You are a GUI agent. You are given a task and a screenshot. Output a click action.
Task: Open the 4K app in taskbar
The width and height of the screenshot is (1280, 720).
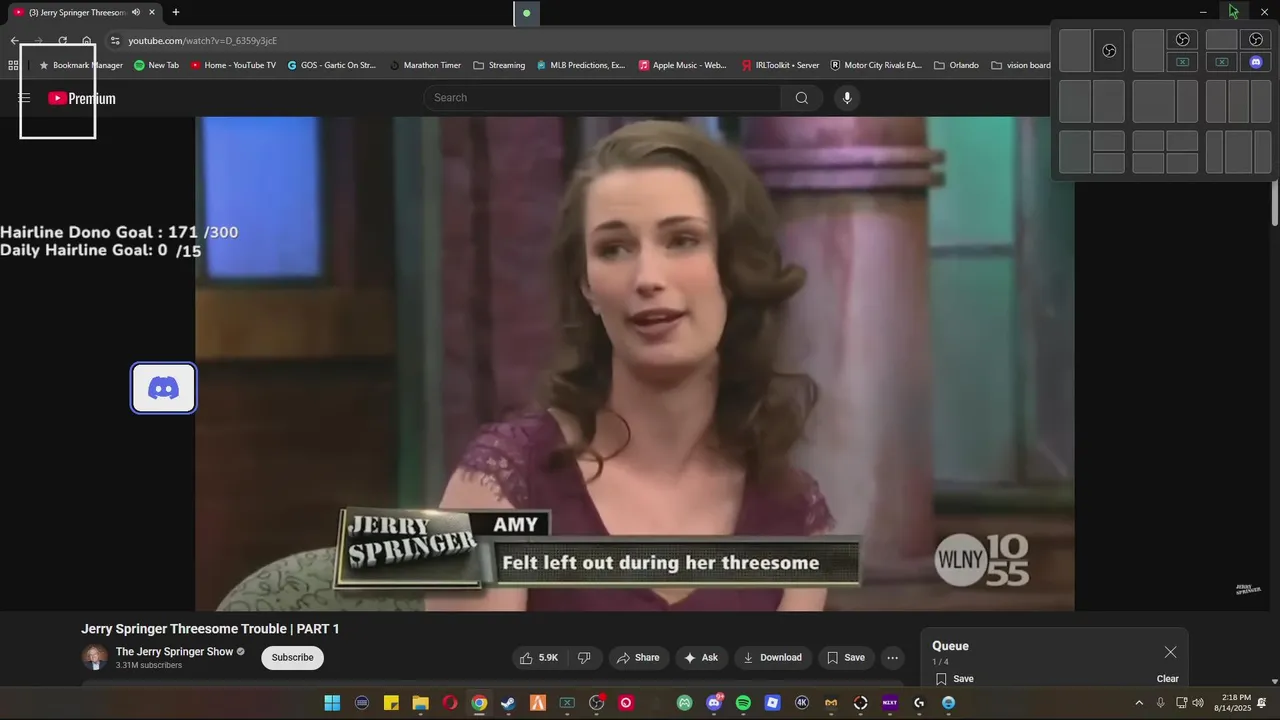802,703
